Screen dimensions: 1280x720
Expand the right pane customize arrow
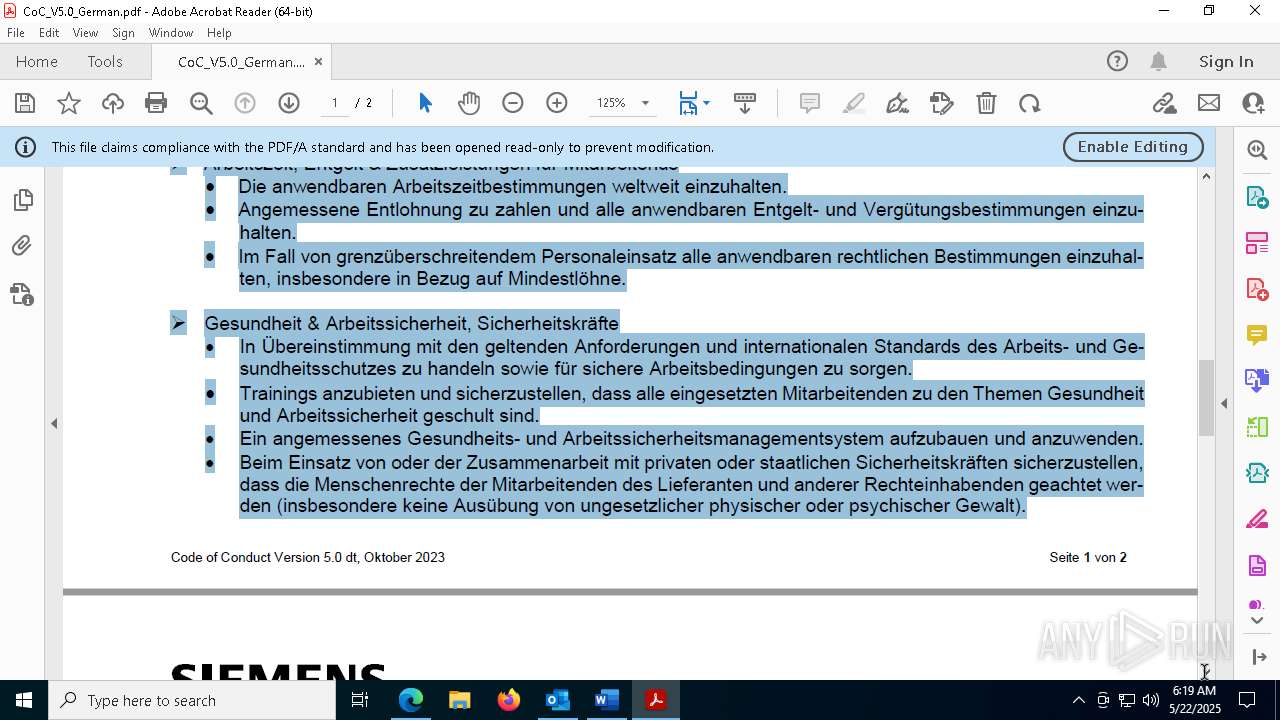pos(1257,657)
